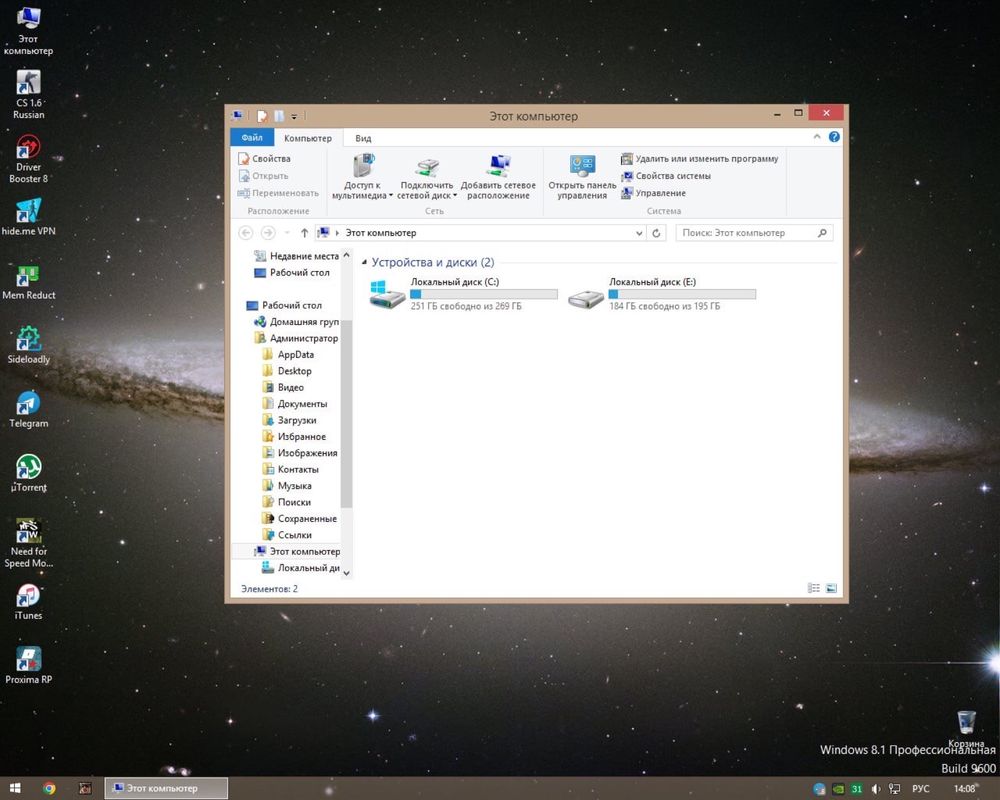Image resolution: width=1000 pixels, height=800 pixels.
Task: Select the Mem Reduct desktop shortcut
Action: (x=29, y=281)
